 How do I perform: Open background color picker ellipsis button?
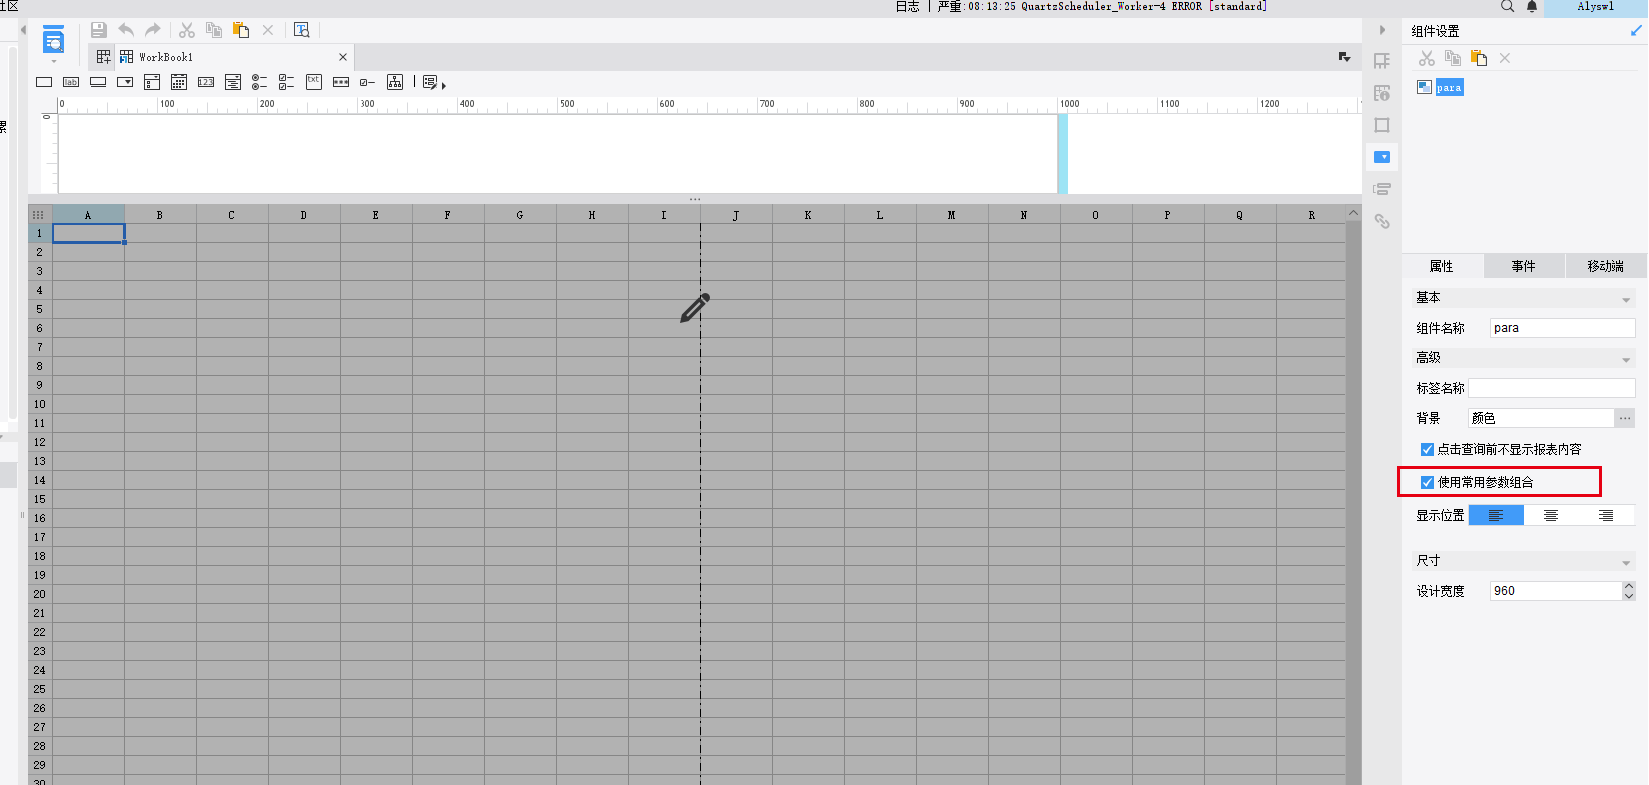[x=1625, y=418]
